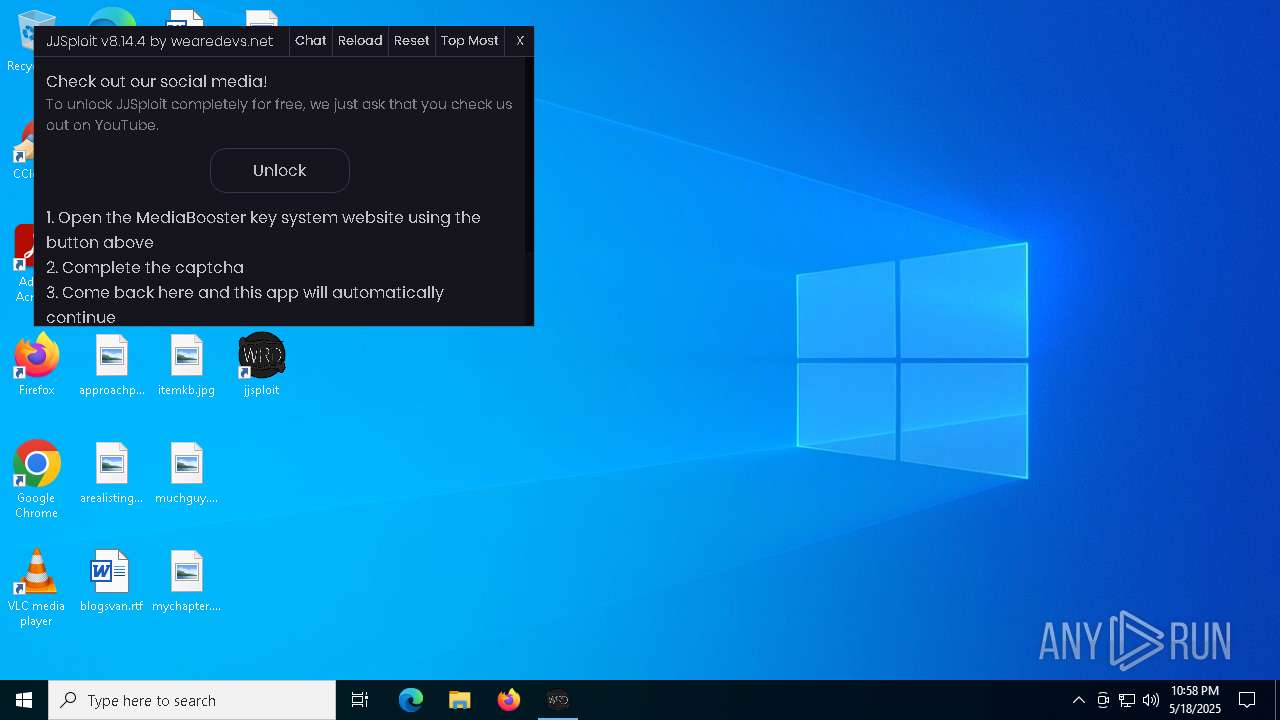
Task: Select the arealisting... image file
Action: pyautogui.click(x=111, y=473)
